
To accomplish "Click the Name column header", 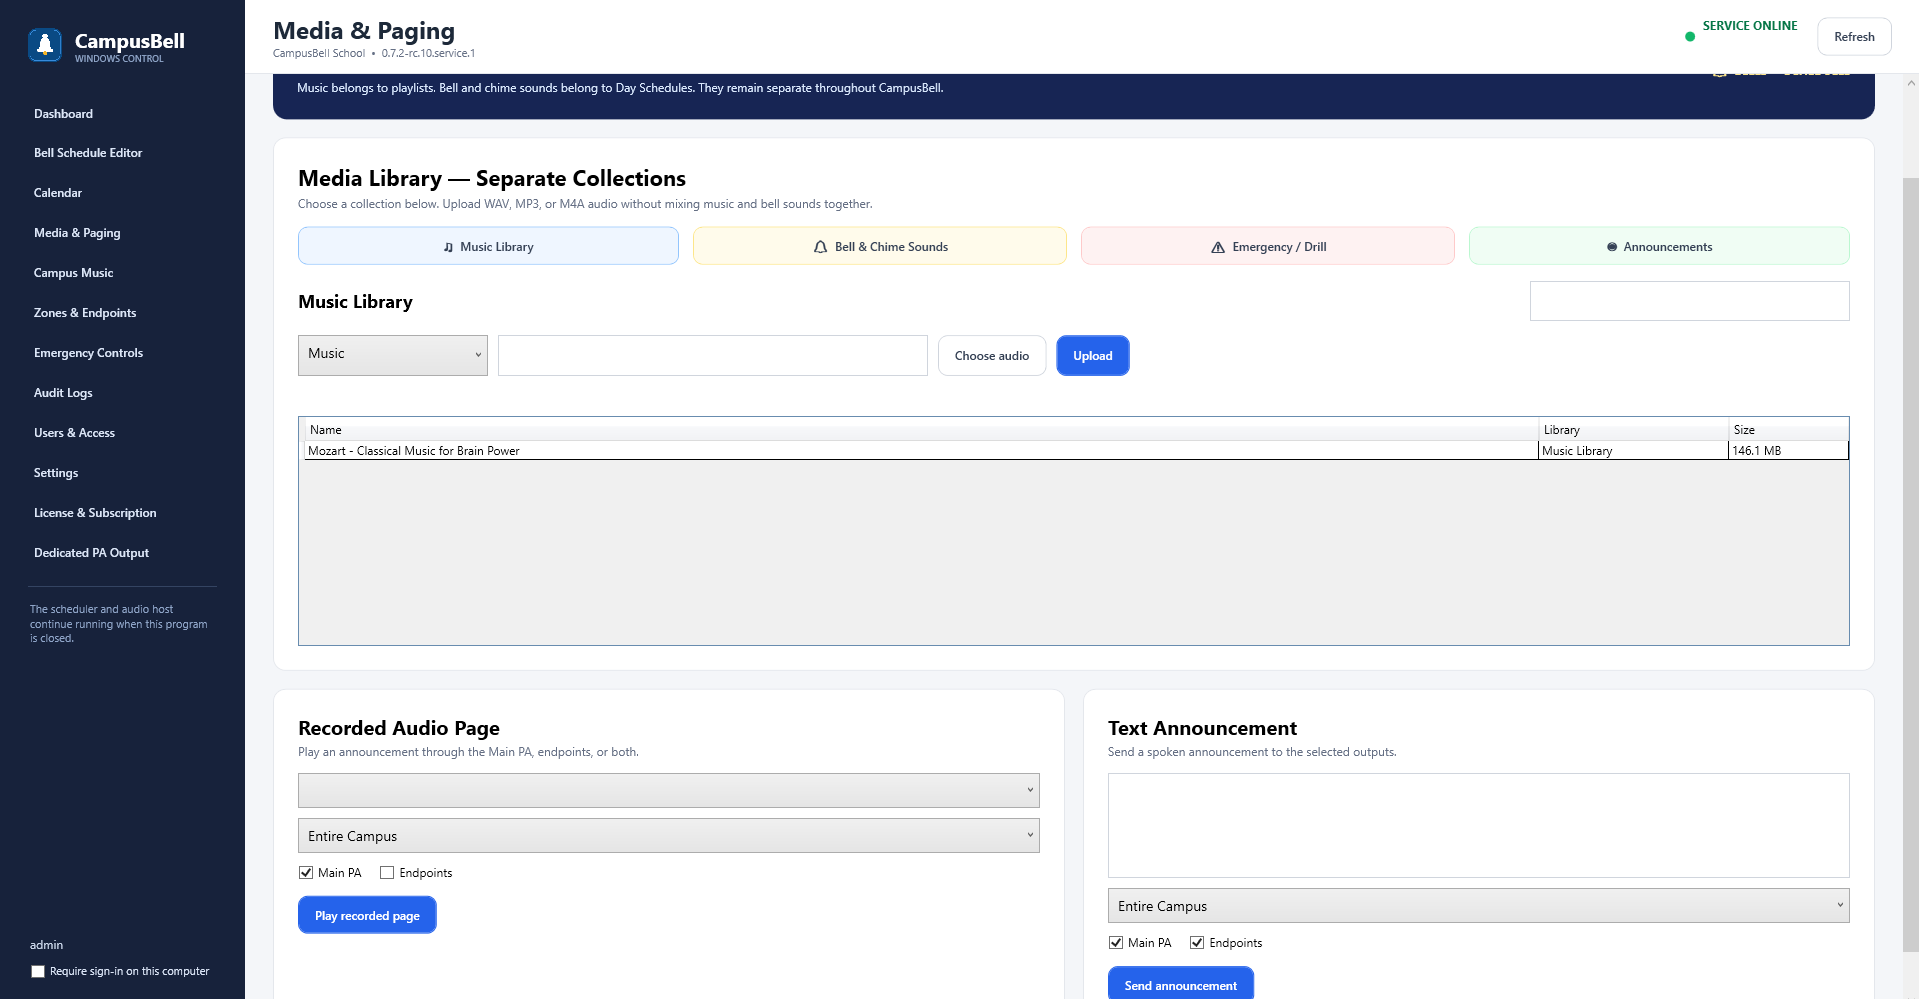I will (x=921, y=430).
